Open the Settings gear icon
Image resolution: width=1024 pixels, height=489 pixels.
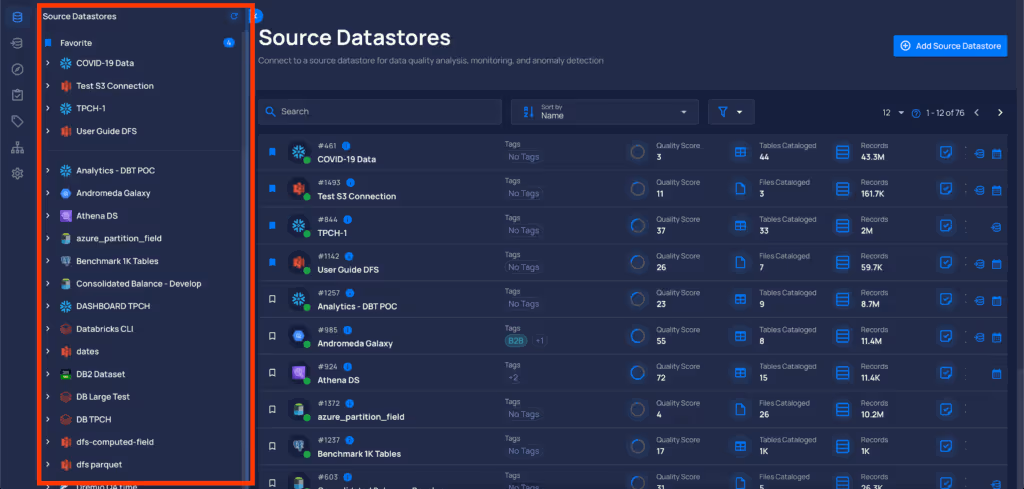(x=17, y=174)
